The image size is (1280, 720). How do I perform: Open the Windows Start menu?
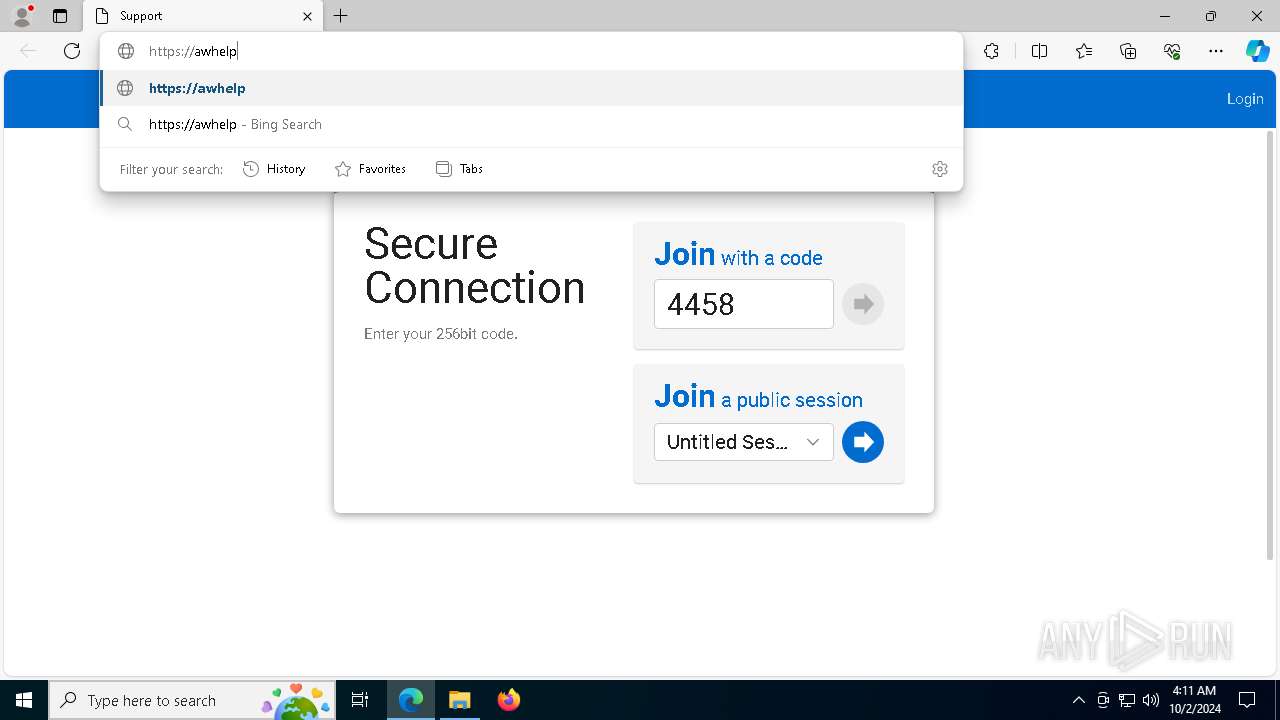pyautogui.click(x=24, y=700)
